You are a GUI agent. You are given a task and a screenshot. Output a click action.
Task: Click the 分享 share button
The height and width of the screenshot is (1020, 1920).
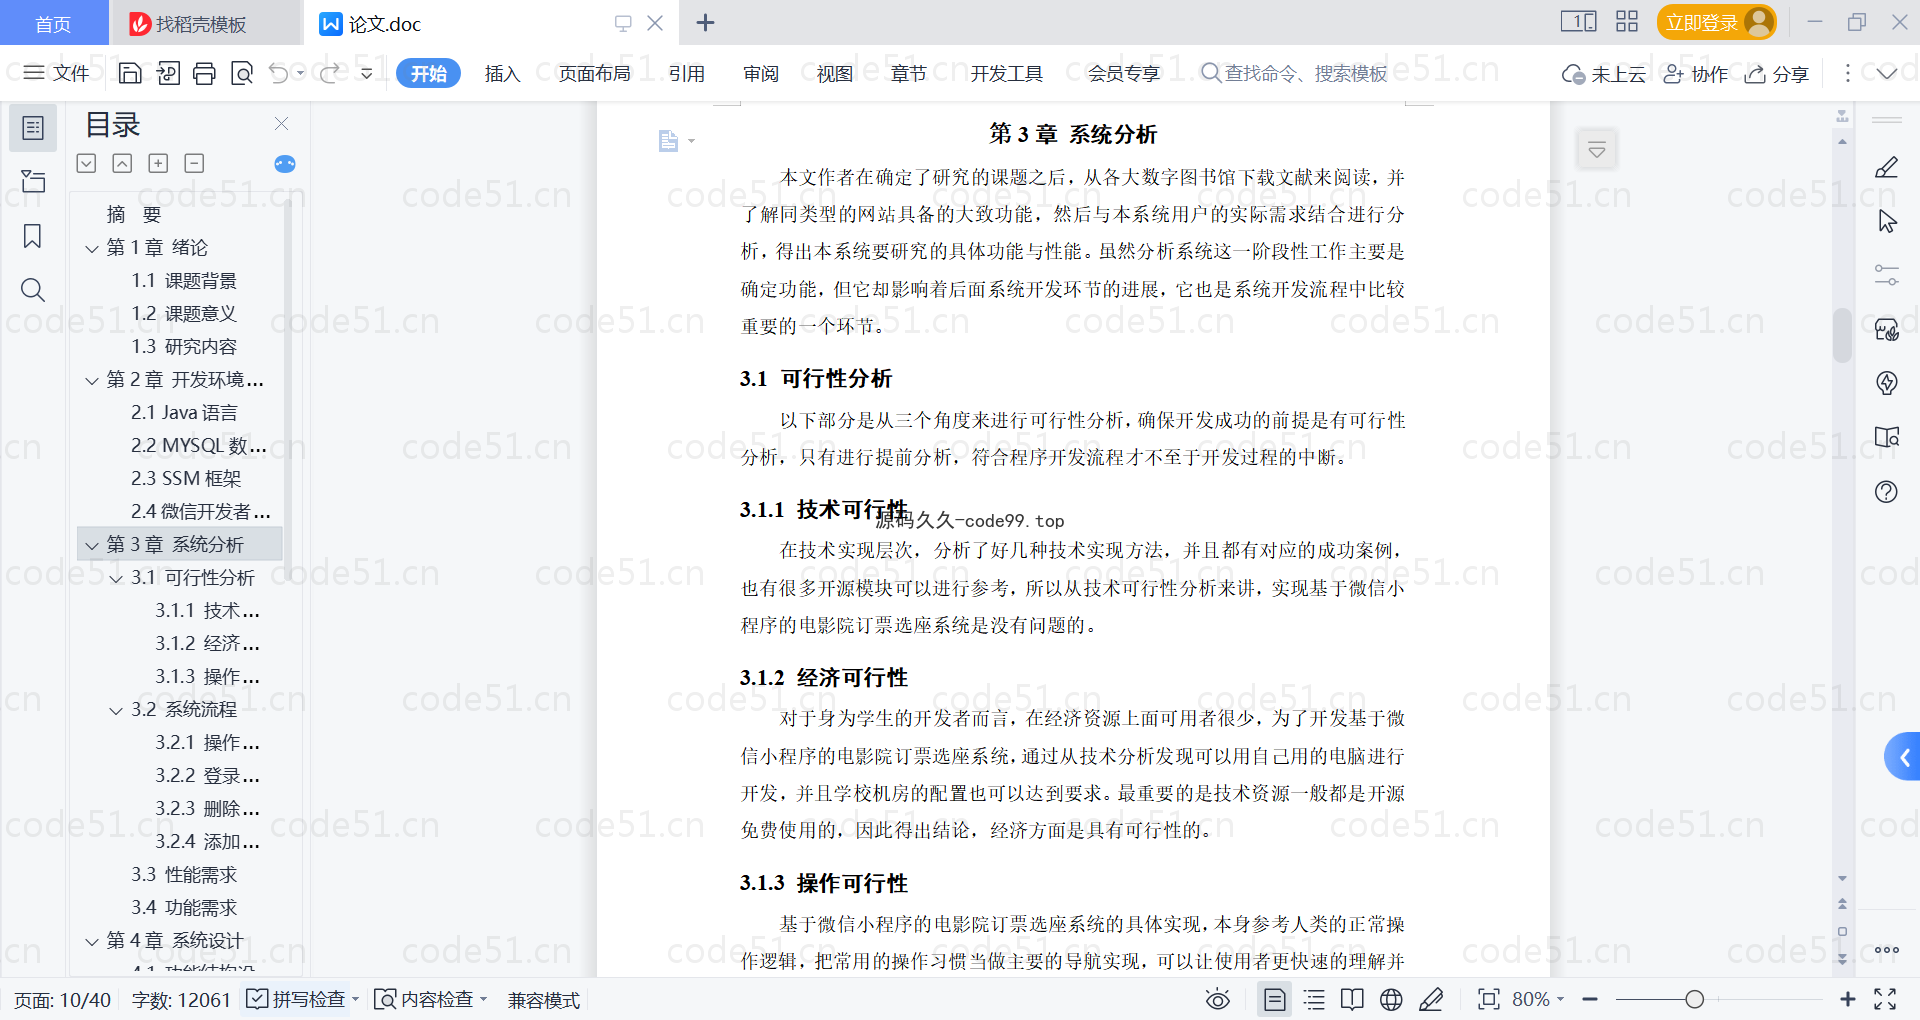point(1777,74)
